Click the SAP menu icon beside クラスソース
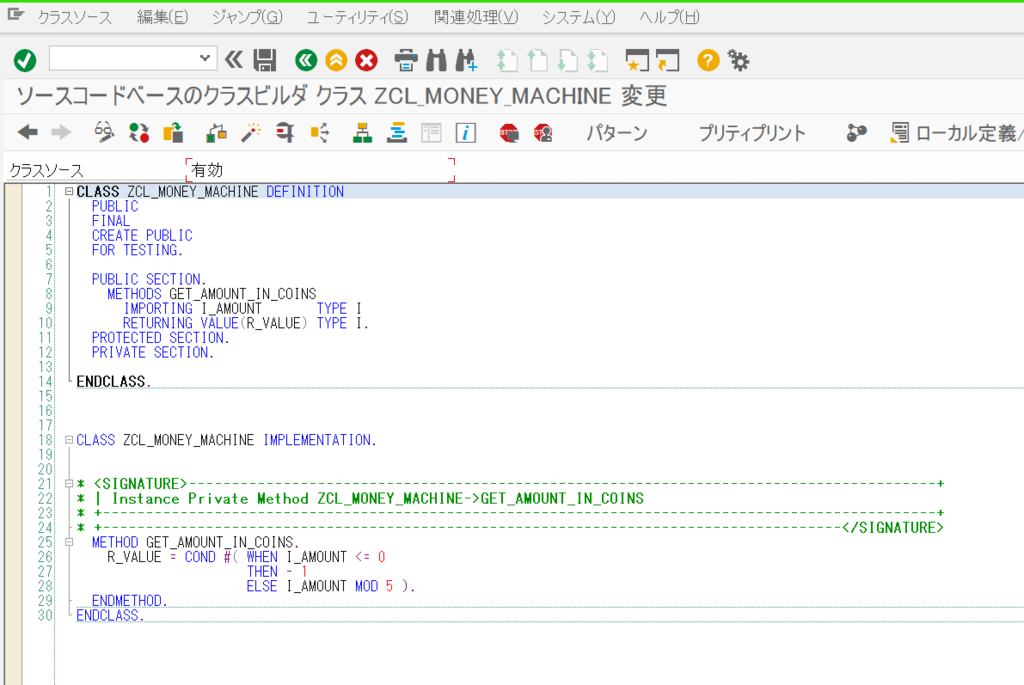The width and height of the screenshot is (1024, 685). pos(16,14)
